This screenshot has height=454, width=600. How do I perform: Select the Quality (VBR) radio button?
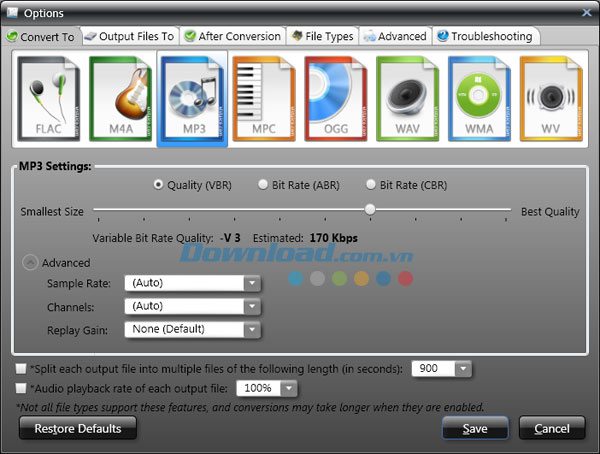pos(159,185)
